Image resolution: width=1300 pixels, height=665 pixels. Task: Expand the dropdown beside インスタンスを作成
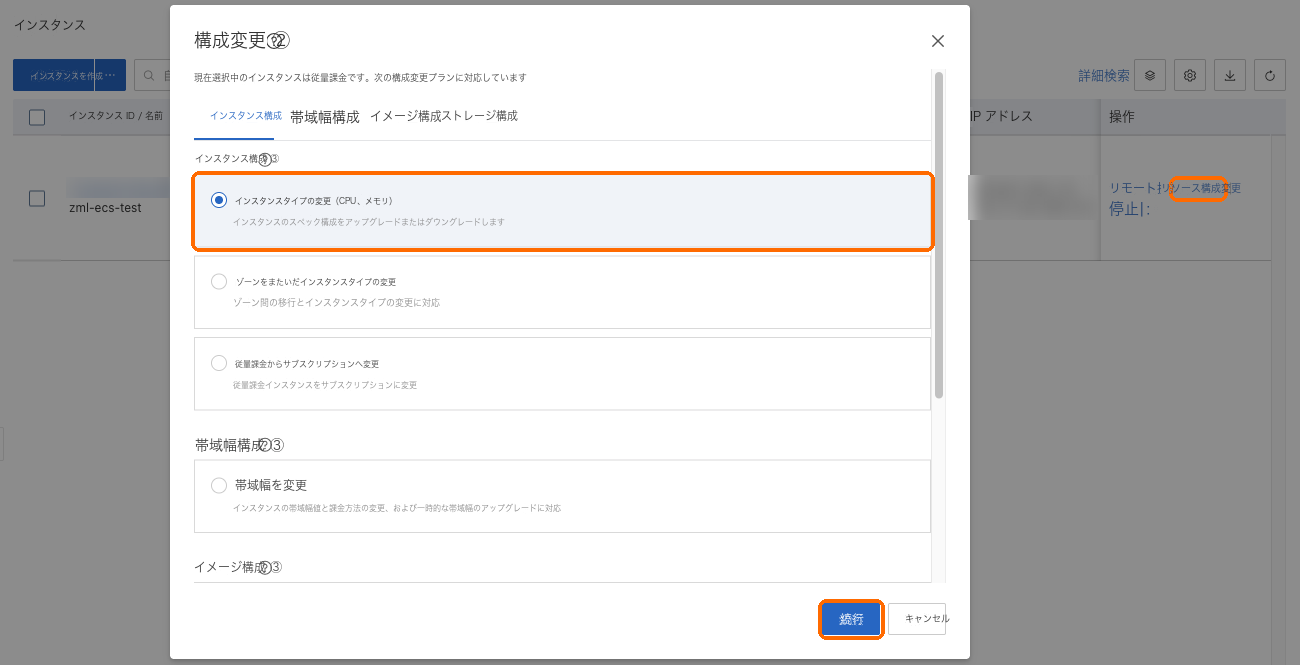coord(110,75)
